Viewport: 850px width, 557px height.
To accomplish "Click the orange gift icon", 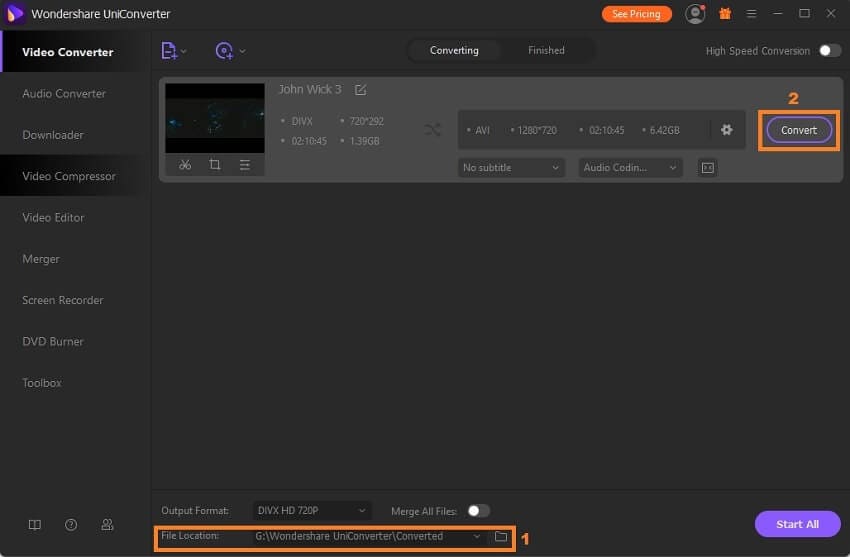I will [x=724, y=14].
